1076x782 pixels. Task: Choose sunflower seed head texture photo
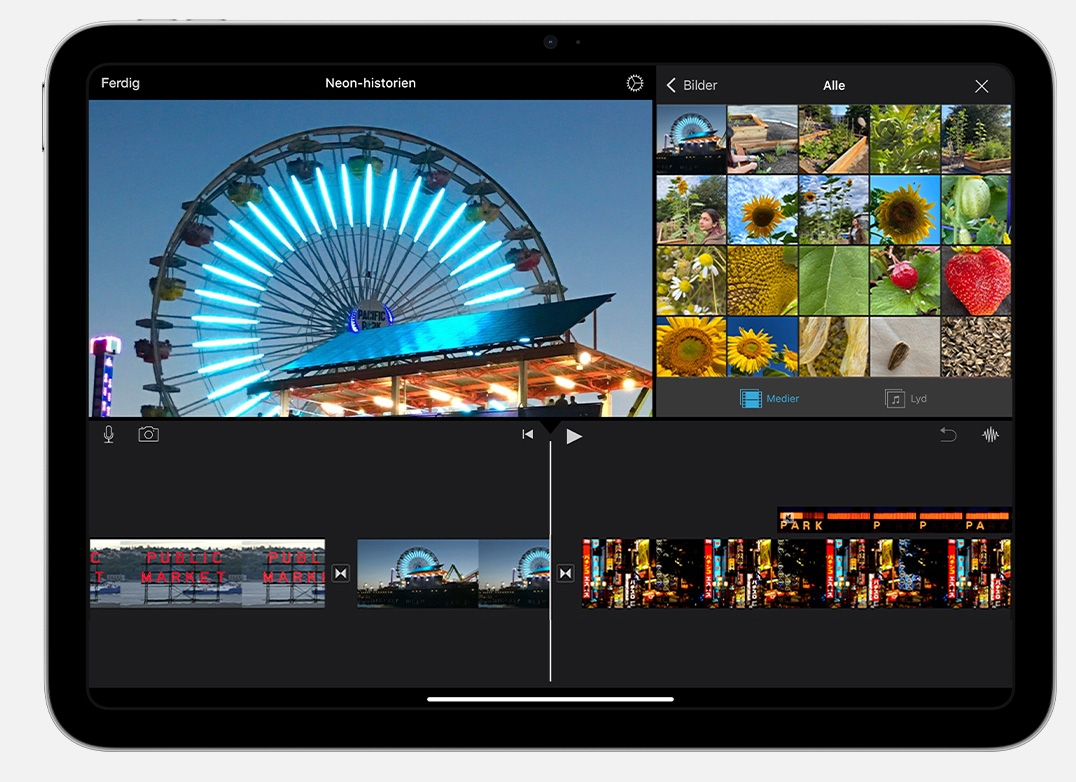(762, 281)
